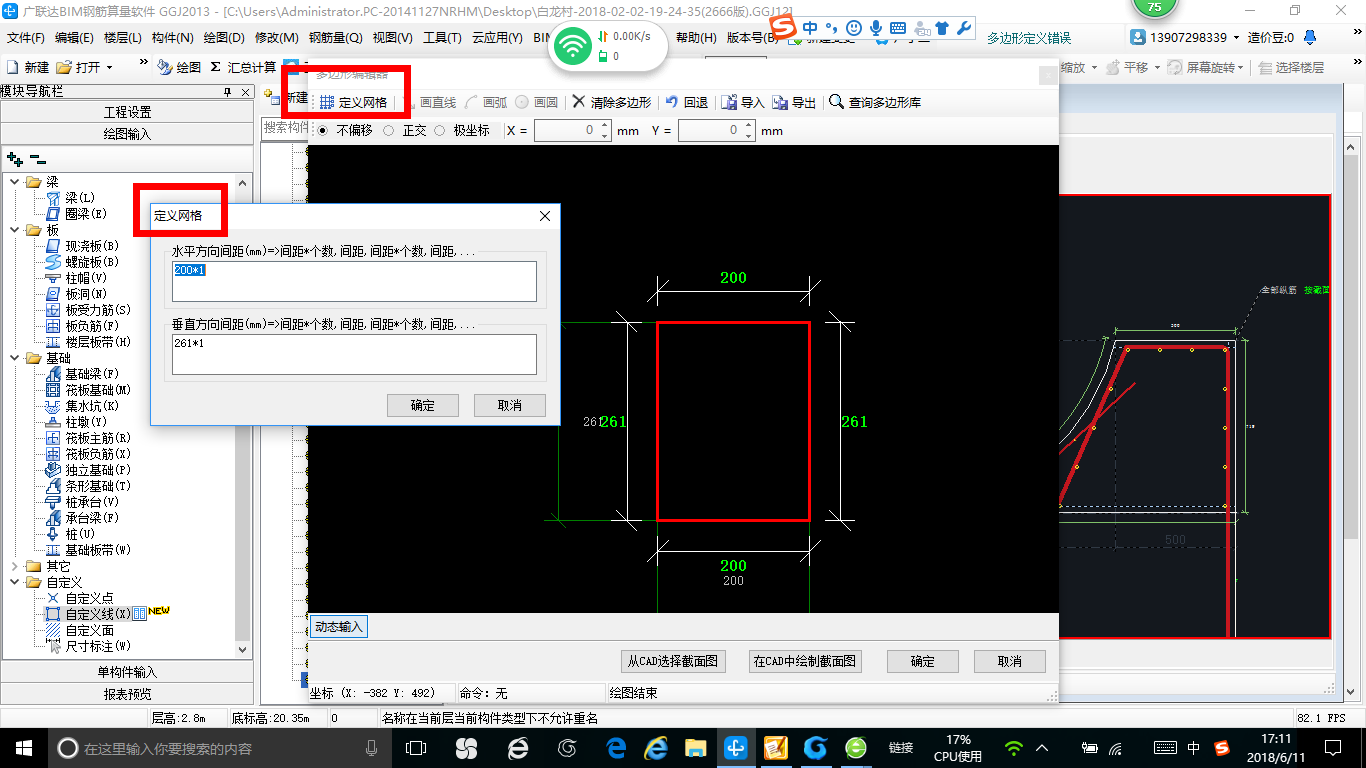Expand the 其它 folder tree node
Image resolution: width=1366 pixels, height=768 pixels.
pos(15,566)
